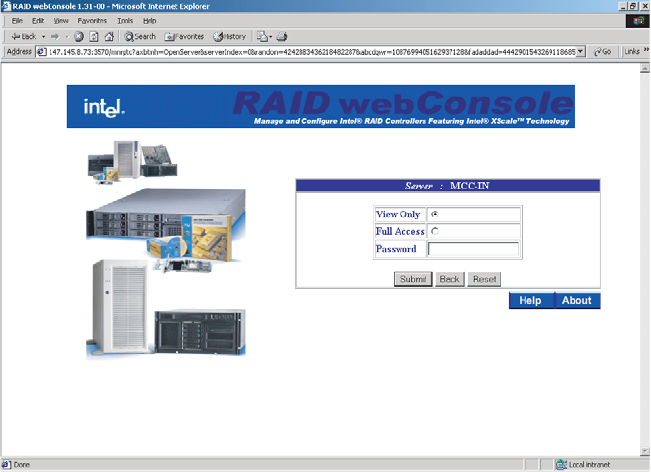Open the File menu
This screenshot has width=651, height=472.
pos(17,20)
